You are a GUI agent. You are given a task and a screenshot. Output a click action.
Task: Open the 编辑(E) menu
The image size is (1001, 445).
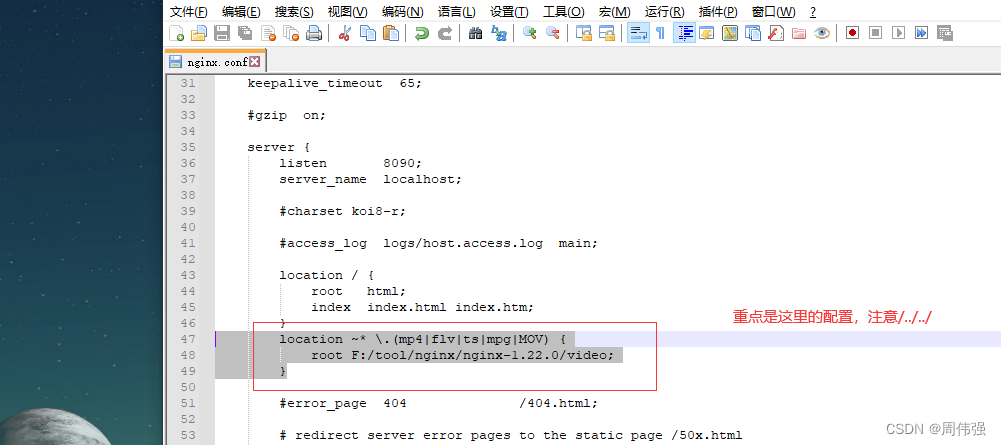point(241,11)
